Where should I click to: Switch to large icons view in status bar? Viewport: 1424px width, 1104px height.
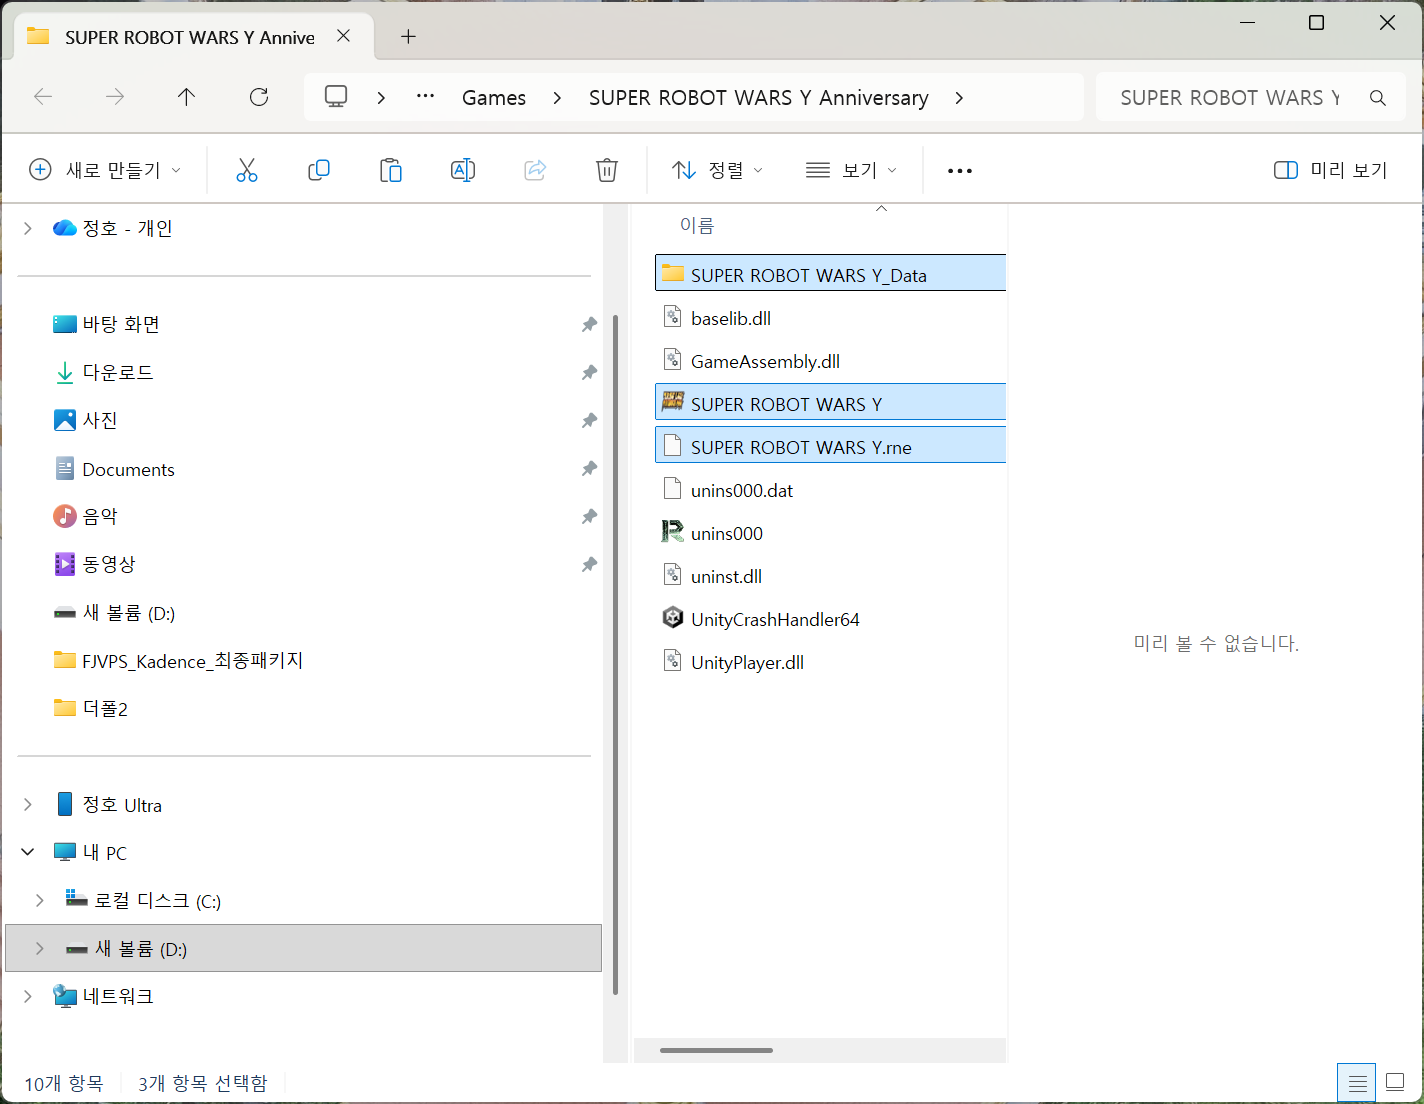point(1395,1083)
